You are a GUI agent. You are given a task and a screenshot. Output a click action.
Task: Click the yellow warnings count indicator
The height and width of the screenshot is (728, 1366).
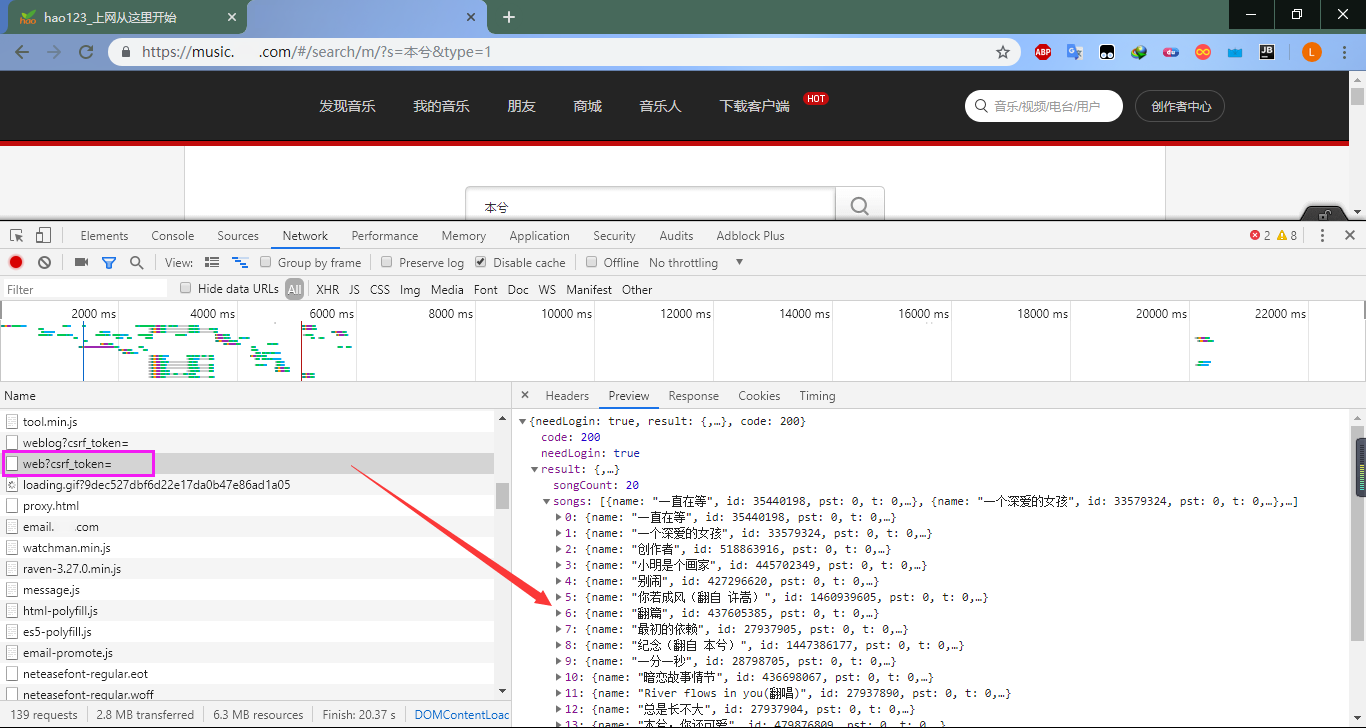tap(1287, 236)
